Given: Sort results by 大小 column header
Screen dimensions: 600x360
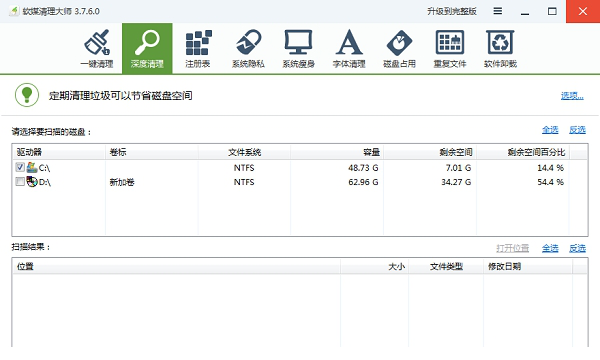Looking at the screenshot, I should (x=375, y=267).
